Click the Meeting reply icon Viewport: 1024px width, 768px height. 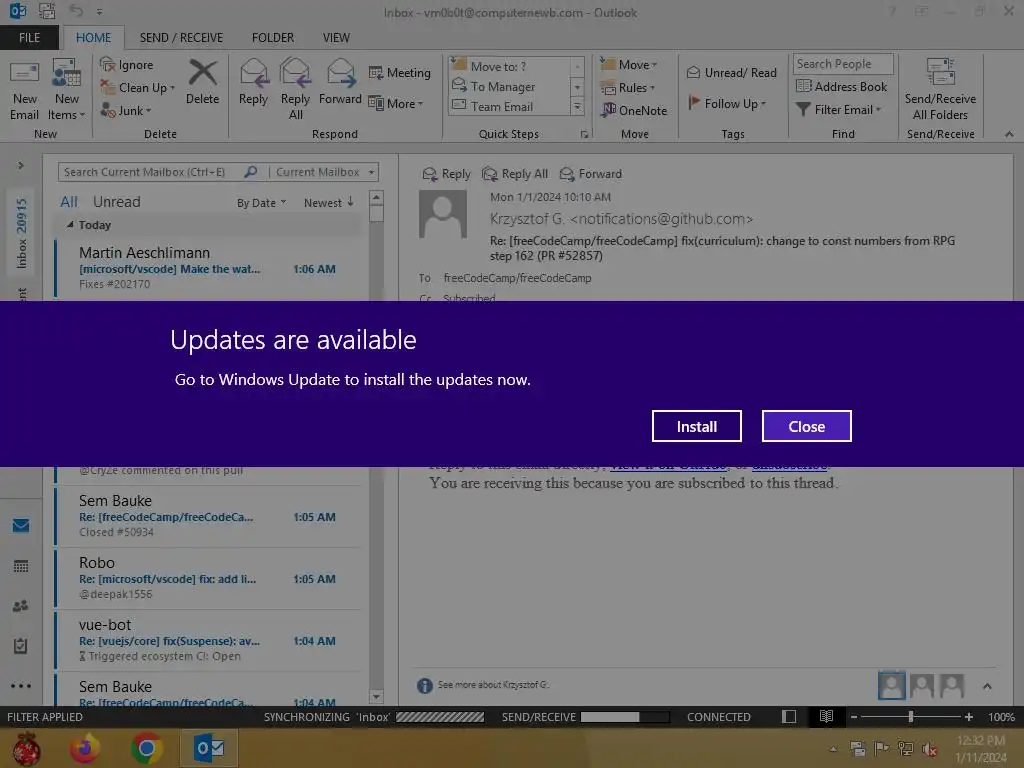[400, 72]
